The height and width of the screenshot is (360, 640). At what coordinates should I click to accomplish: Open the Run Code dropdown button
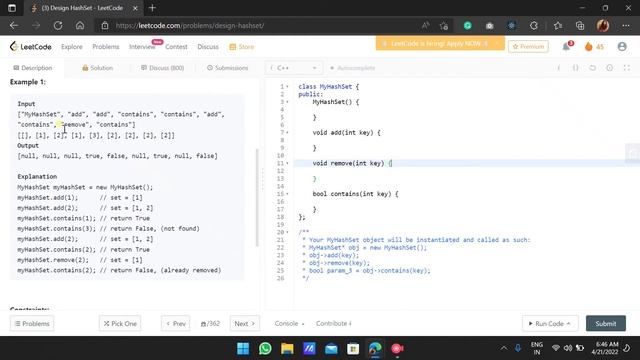point(550,323)
